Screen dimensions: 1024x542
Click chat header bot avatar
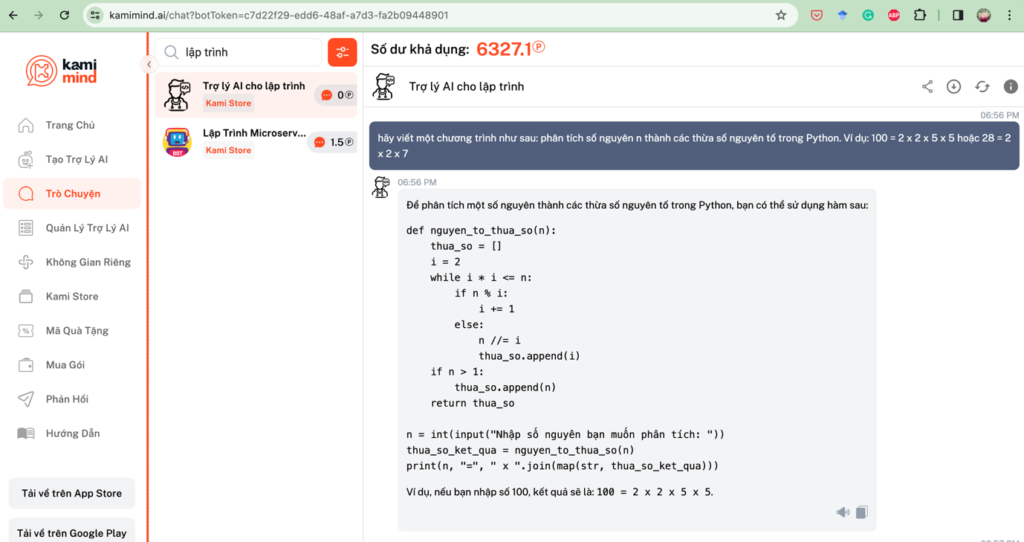pyautogui.click(x=383, y=86)
